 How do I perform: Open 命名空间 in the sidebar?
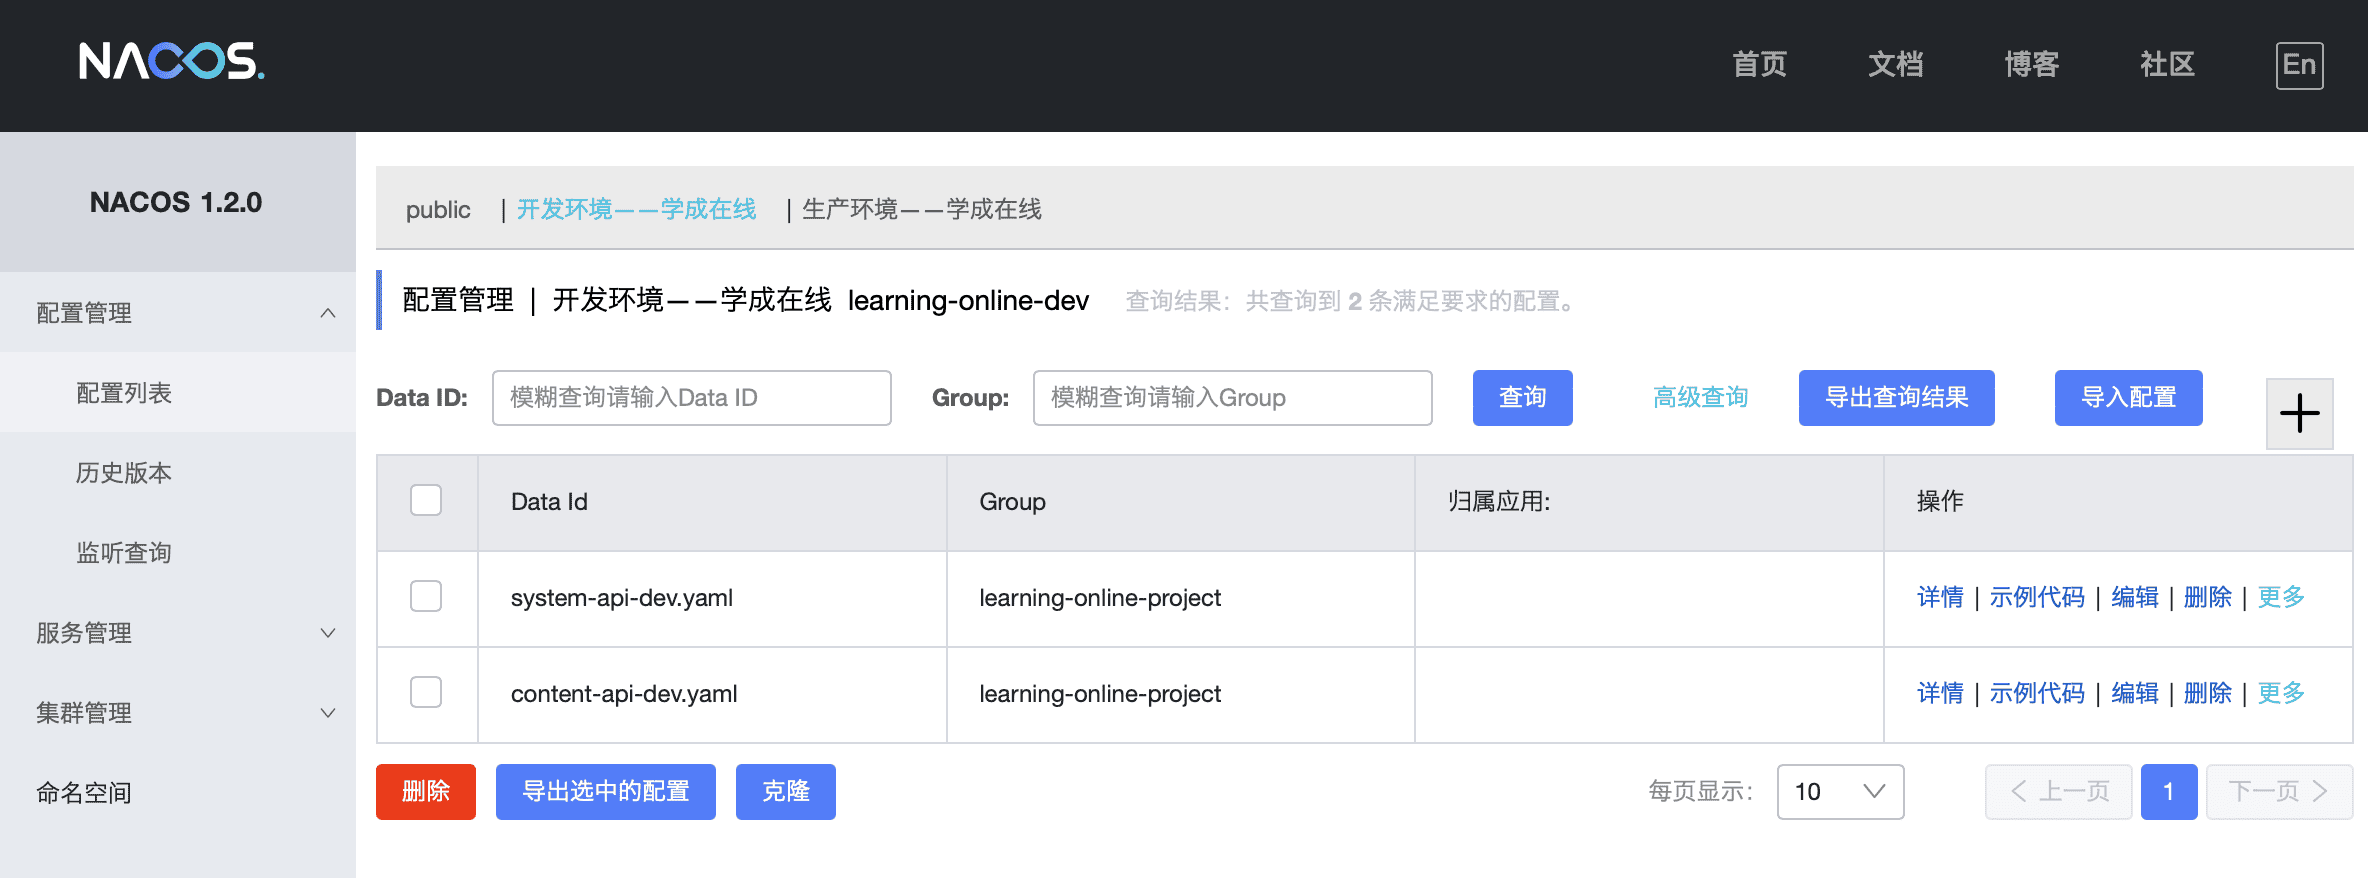click(178, 793)
